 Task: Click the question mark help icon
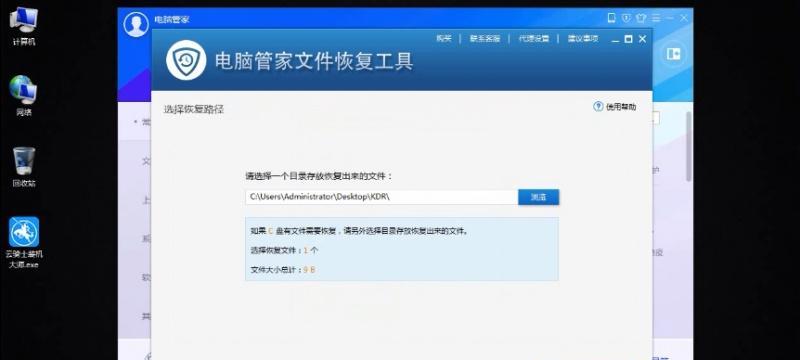(598, 107)
